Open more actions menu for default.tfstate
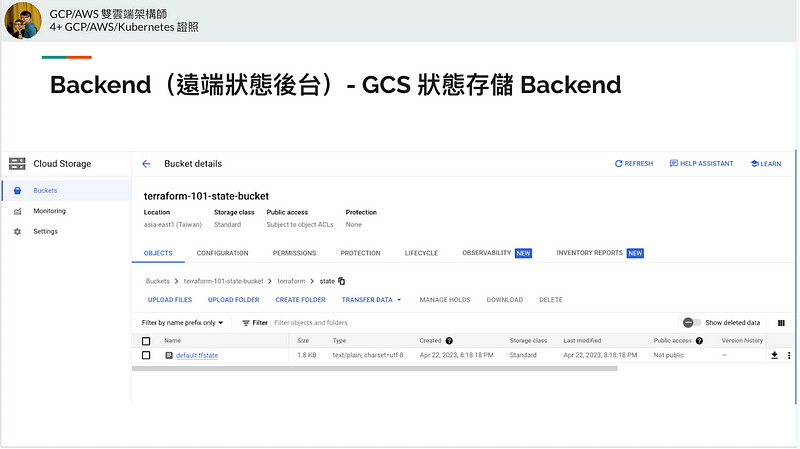Image resolution: width=800 pixels, height=449 pixels. (789, 355)
